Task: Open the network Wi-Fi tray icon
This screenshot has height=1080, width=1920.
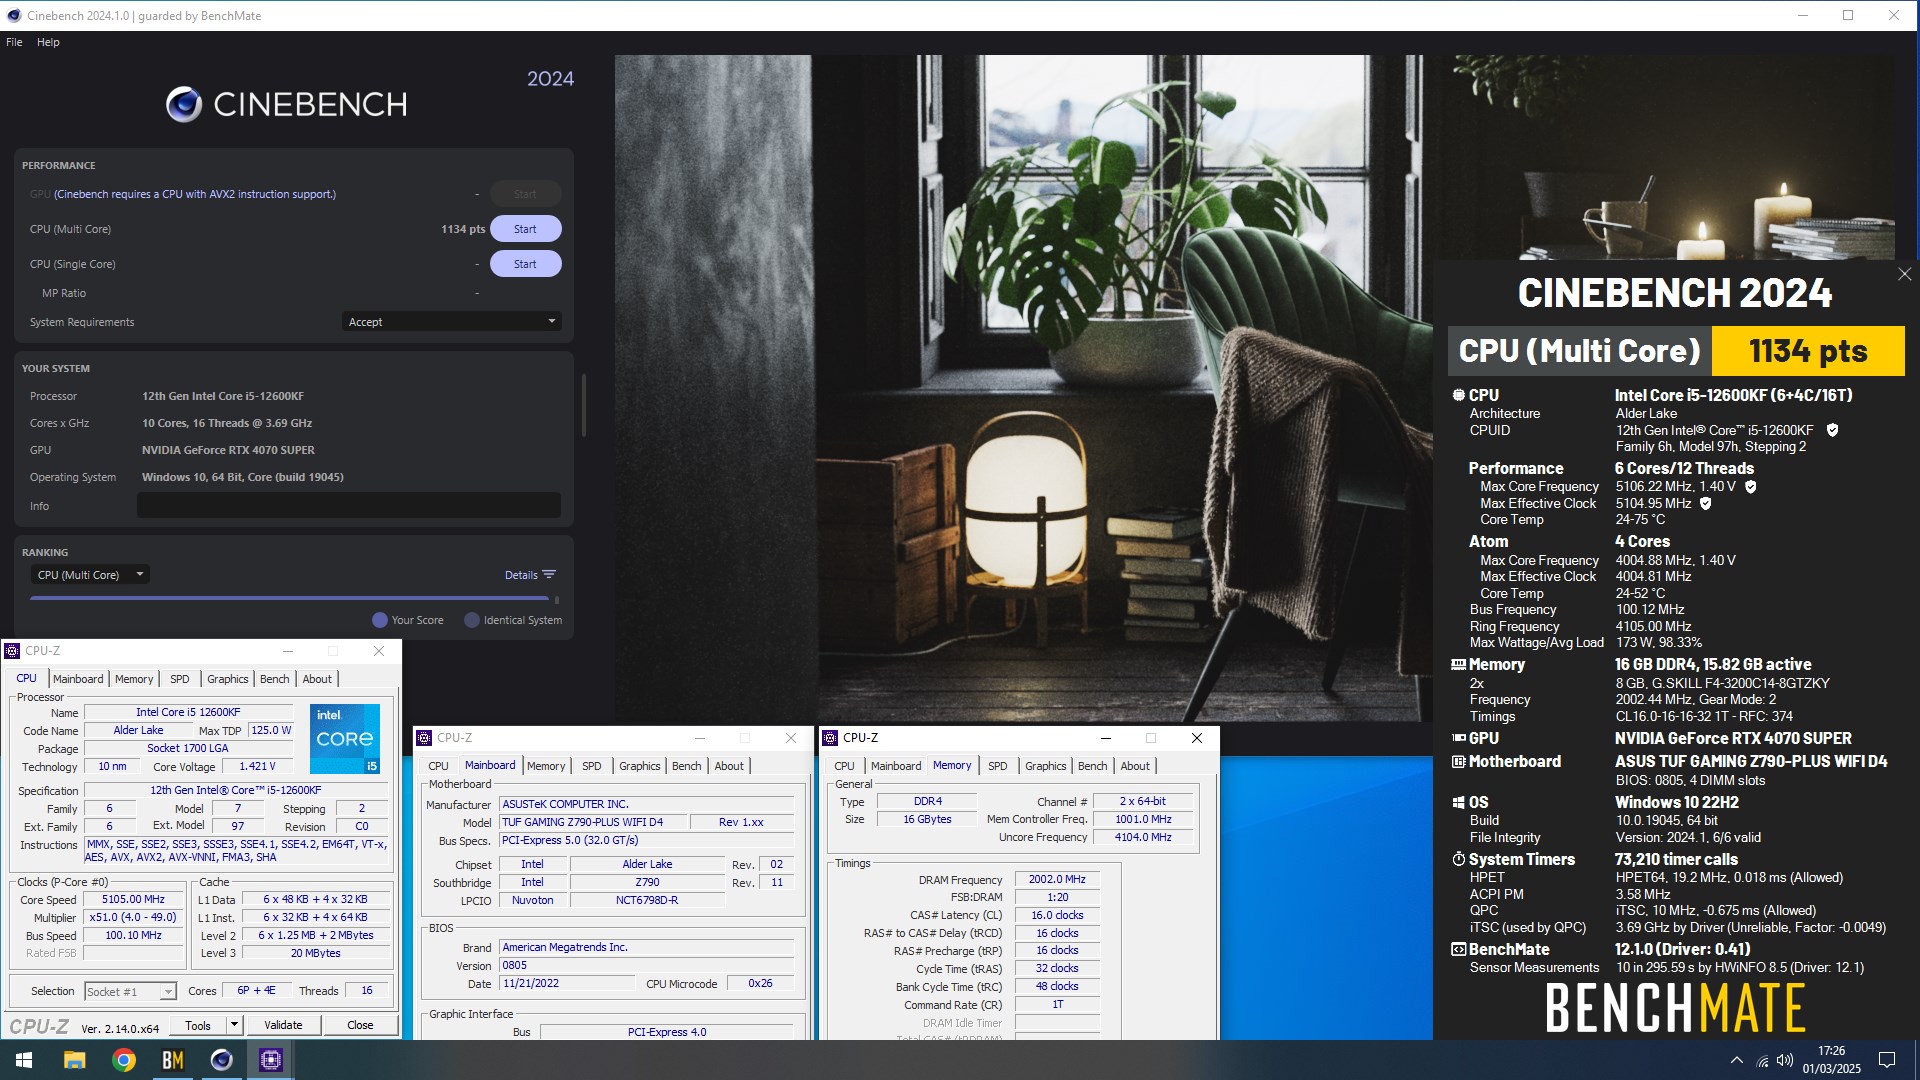Action: (x=1762, y=1061)
